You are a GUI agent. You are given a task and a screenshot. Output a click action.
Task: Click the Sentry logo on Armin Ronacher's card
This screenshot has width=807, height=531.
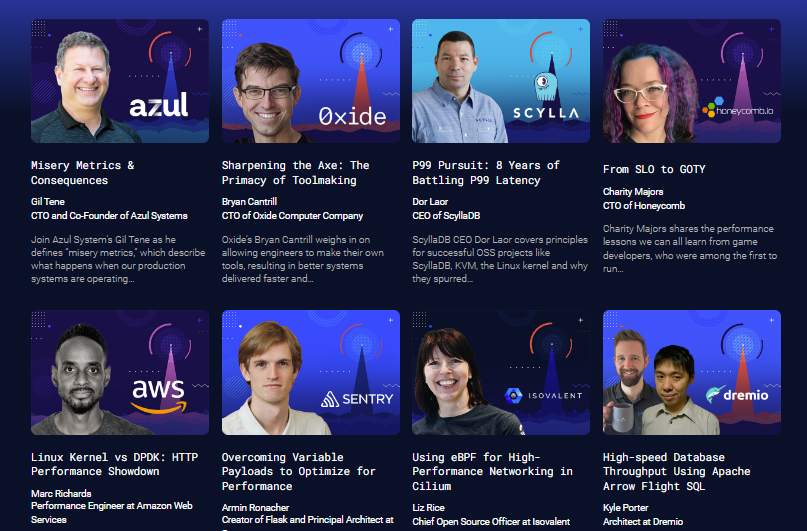pos(357,399)
